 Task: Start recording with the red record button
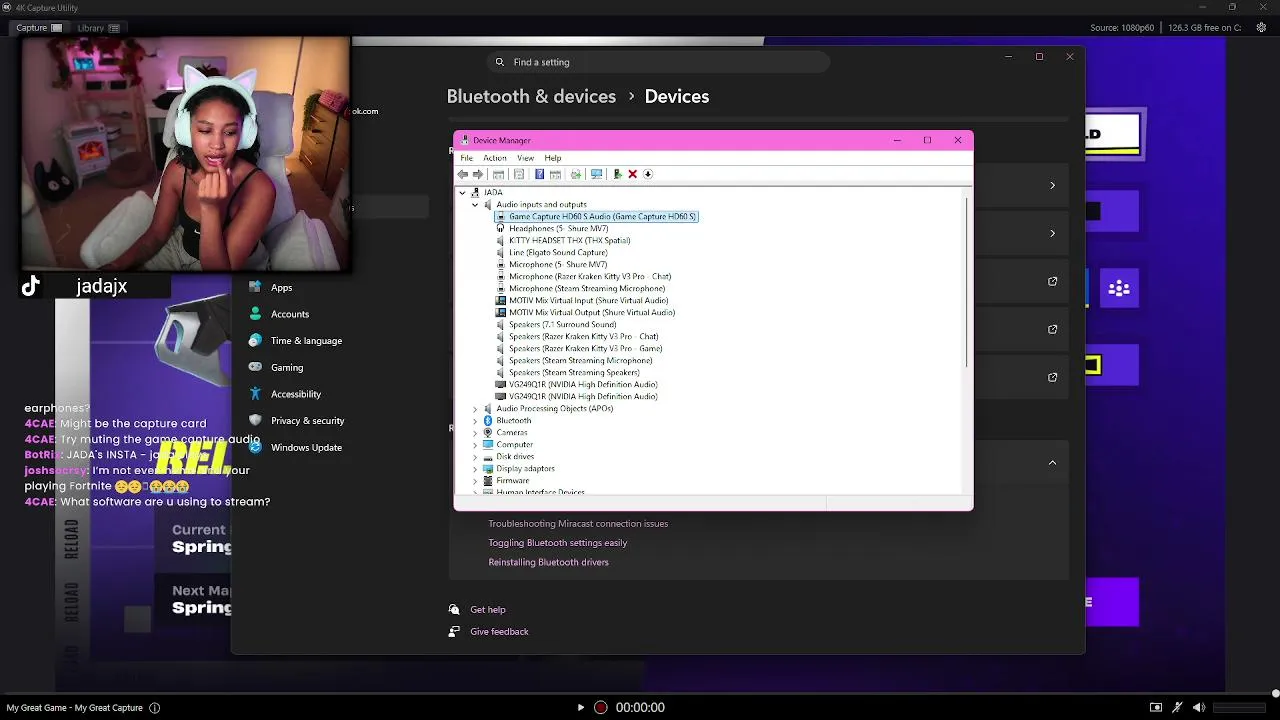click(600, 707)
